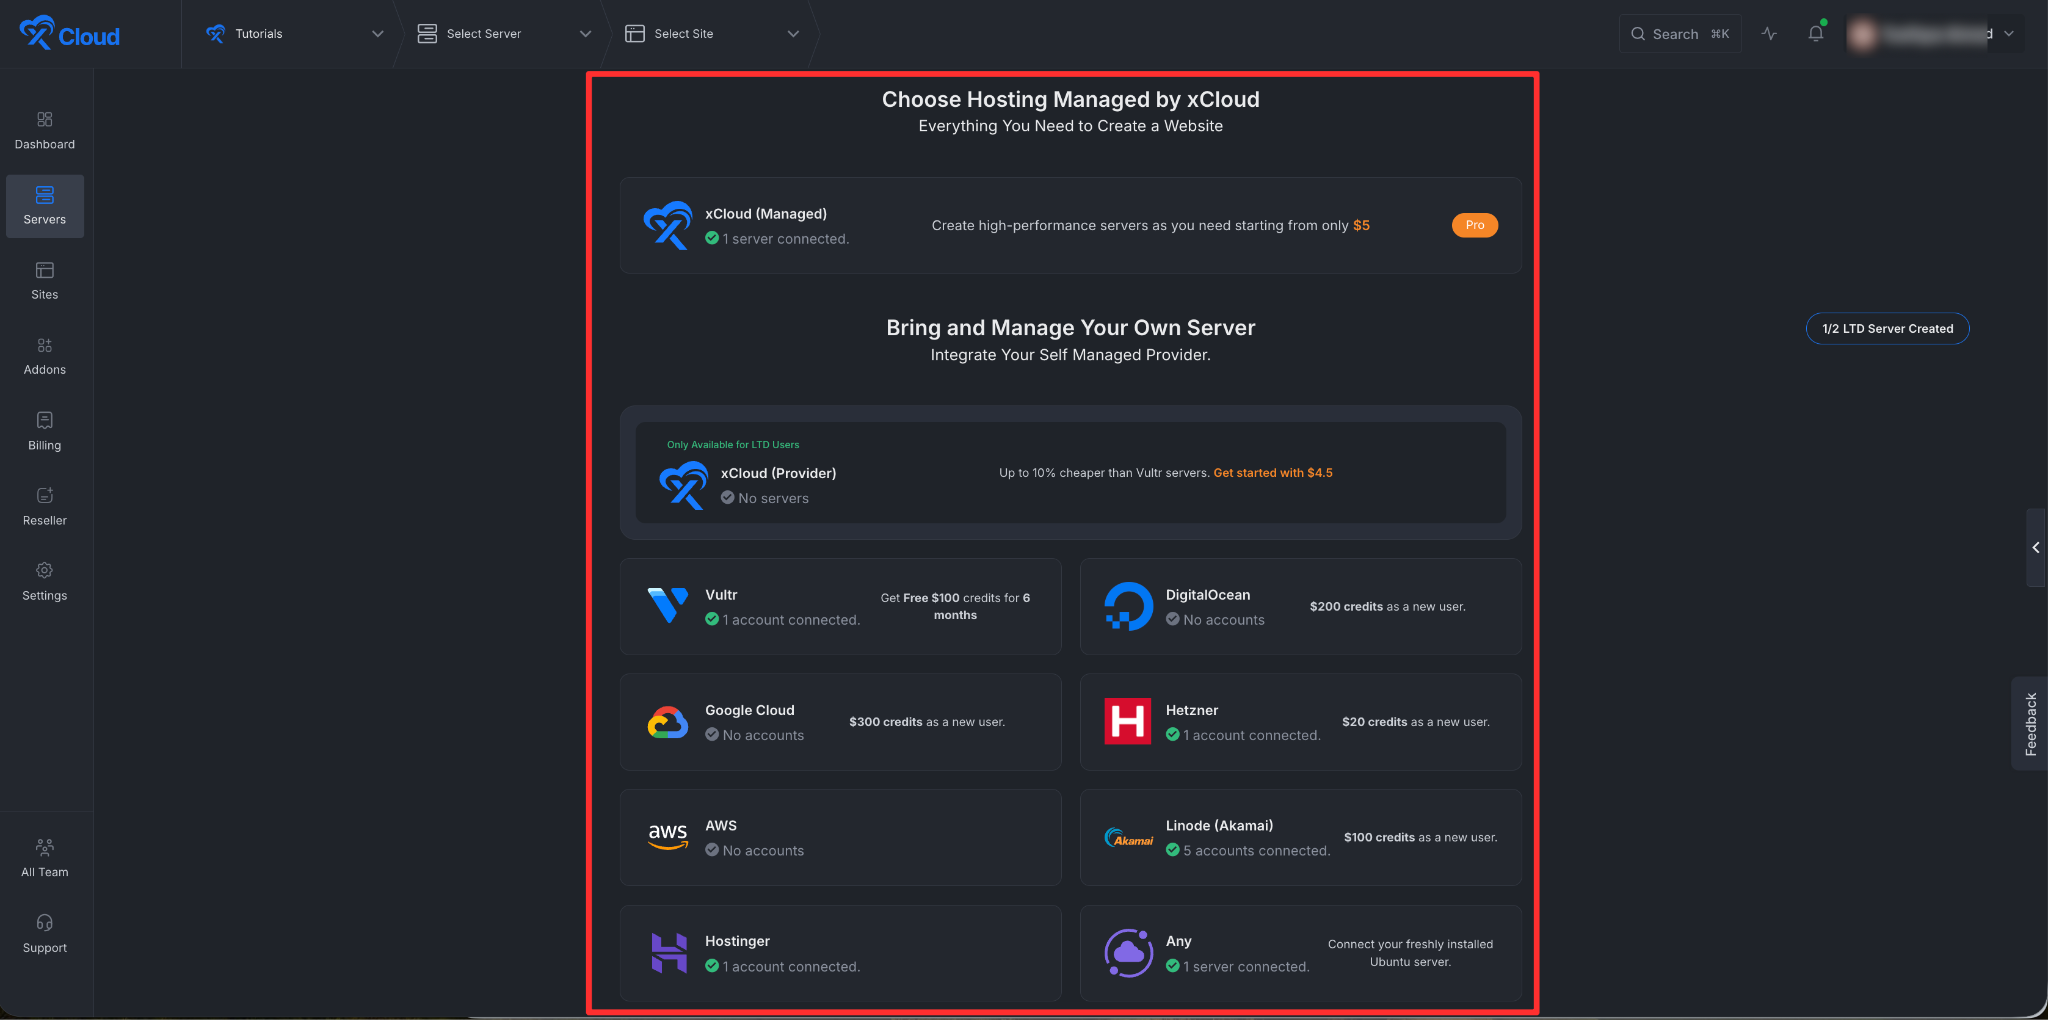
Task: Click the $200 credits as a new user text
Action: [1387, 607]
